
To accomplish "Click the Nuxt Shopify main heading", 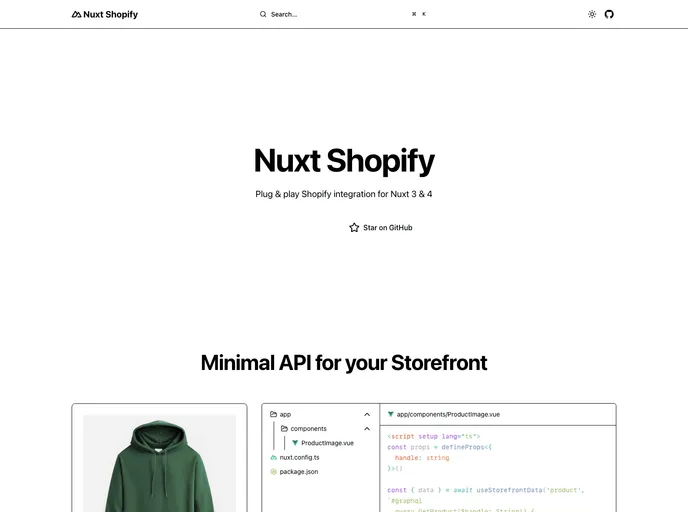I will pyautogui.click(x=344, y=161).
